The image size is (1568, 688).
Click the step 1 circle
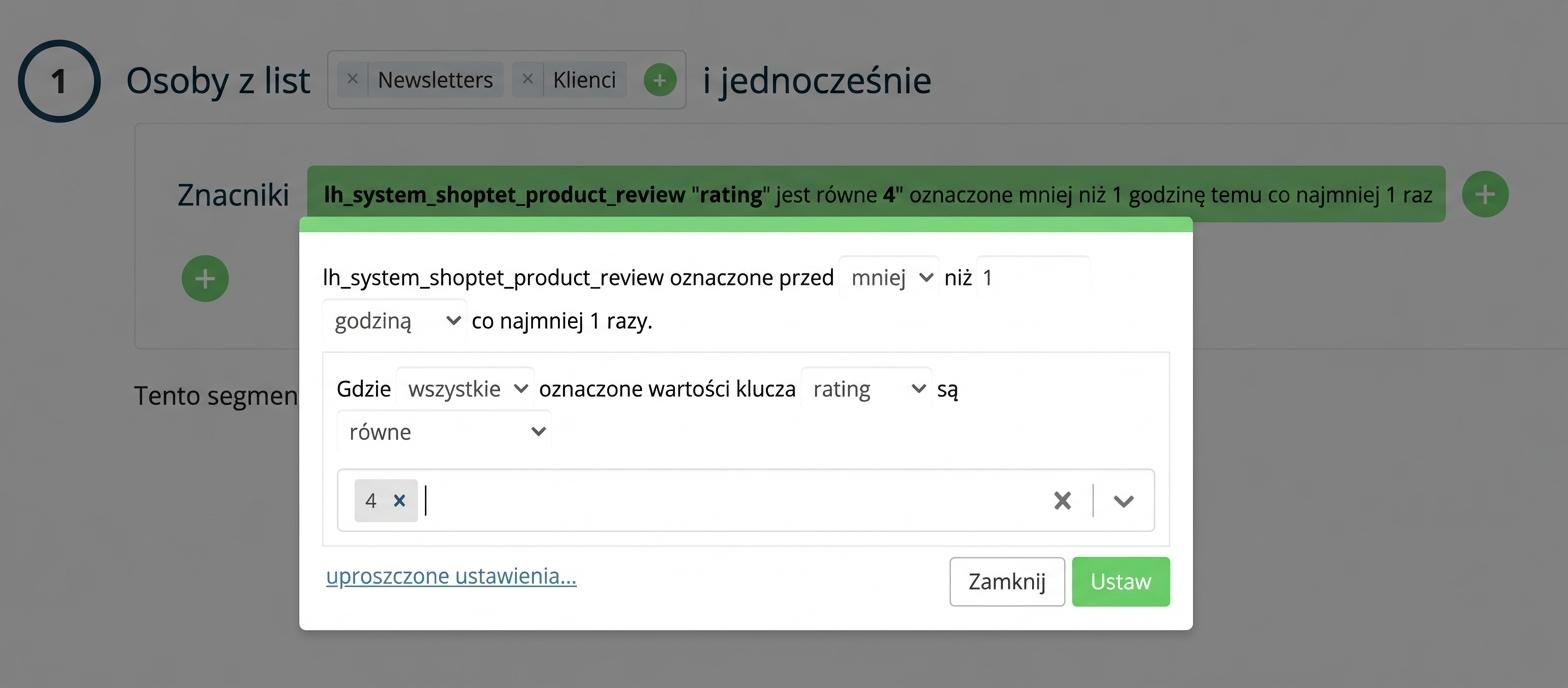[59, 80]
